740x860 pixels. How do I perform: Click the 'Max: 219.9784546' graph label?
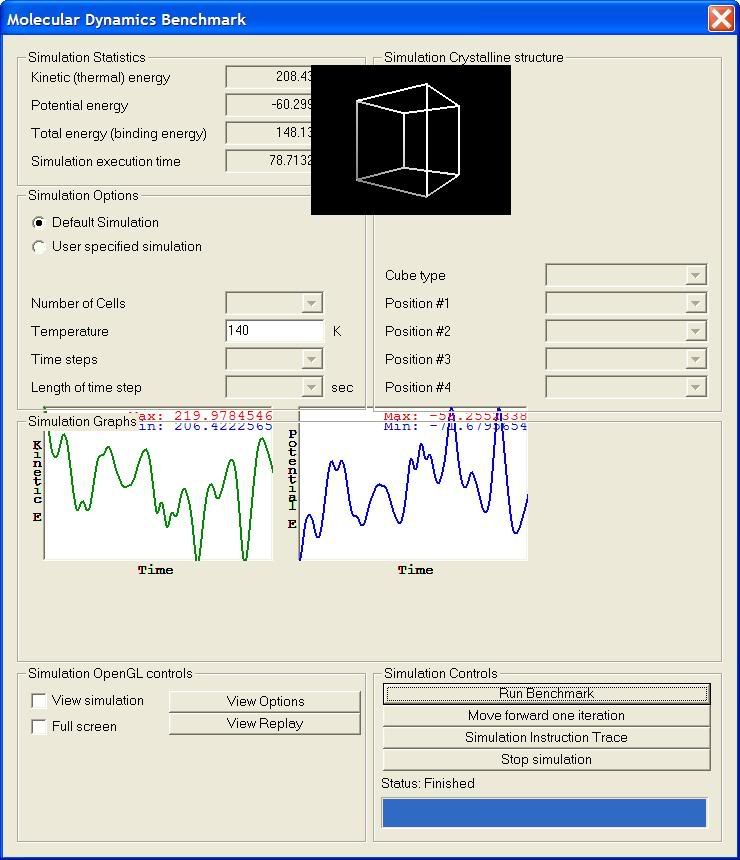201,416
